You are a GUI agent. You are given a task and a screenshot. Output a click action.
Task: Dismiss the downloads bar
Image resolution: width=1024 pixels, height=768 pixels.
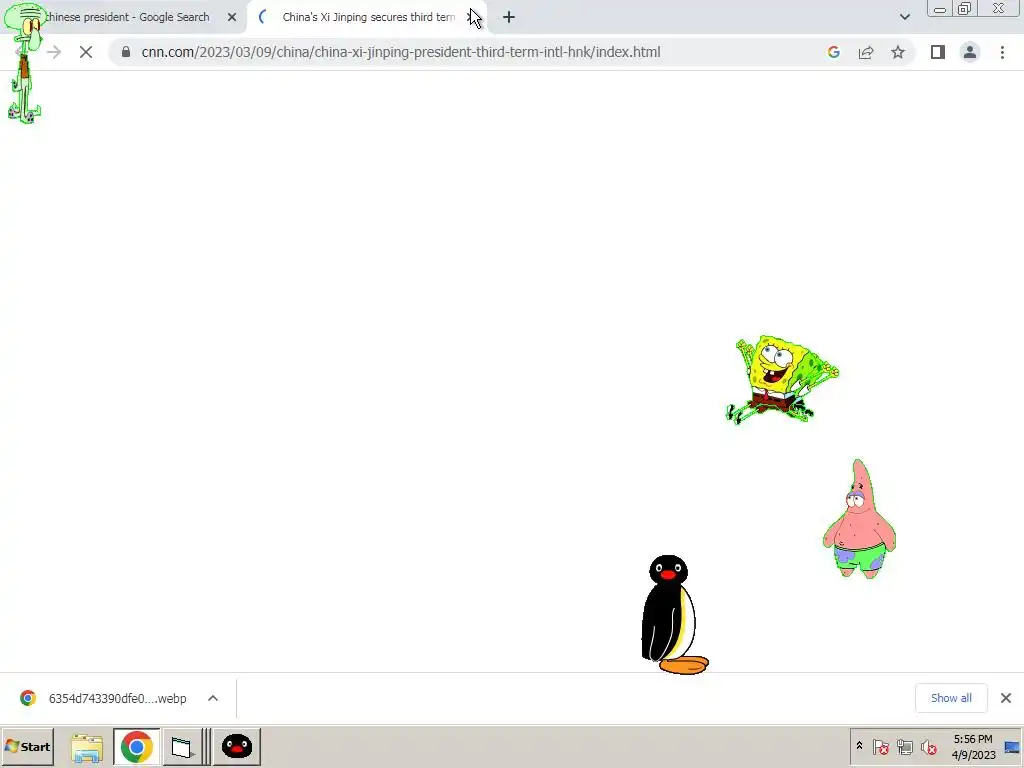click(x=1006, y=698)
